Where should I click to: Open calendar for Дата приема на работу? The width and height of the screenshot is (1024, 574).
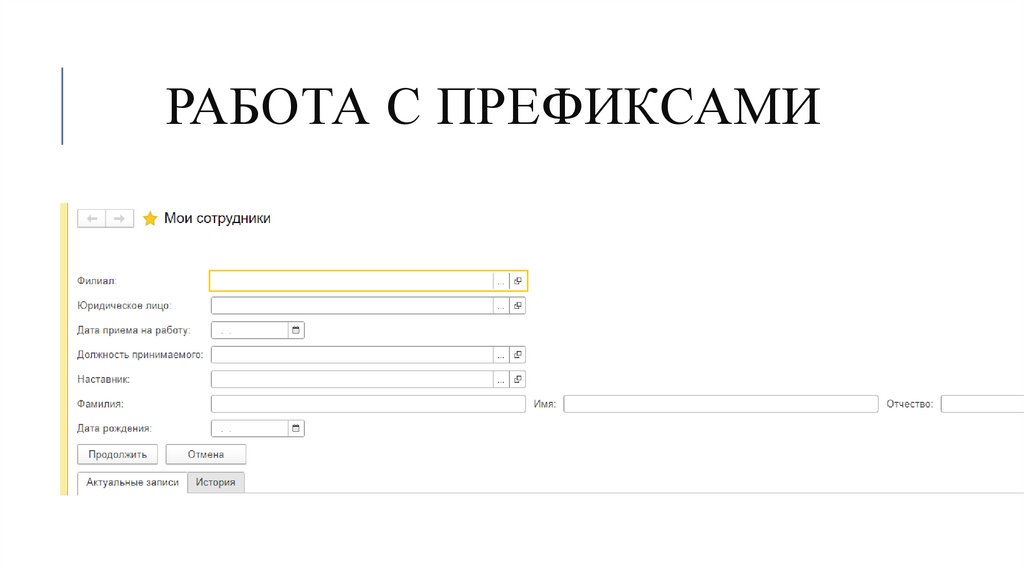pyautogui.click(x=296, y=330)
